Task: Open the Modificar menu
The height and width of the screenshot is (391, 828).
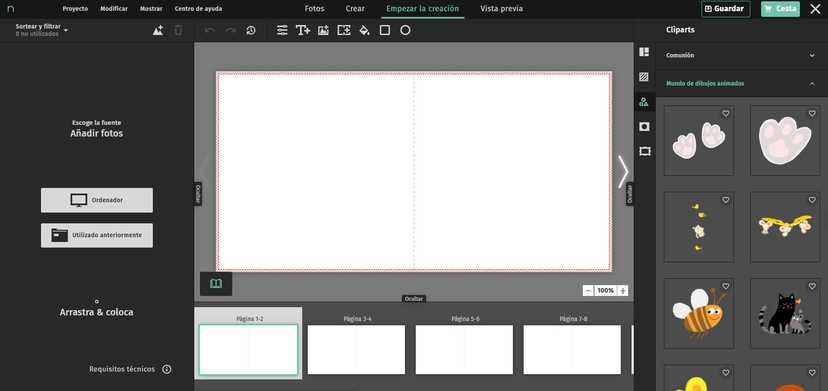Action: coord(114,9)
